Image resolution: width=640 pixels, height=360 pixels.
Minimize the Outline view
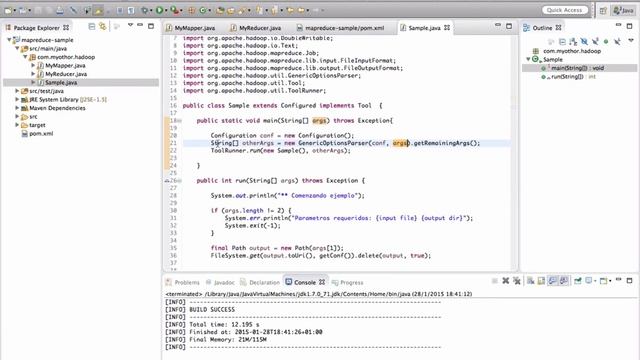tap(618, 26)
